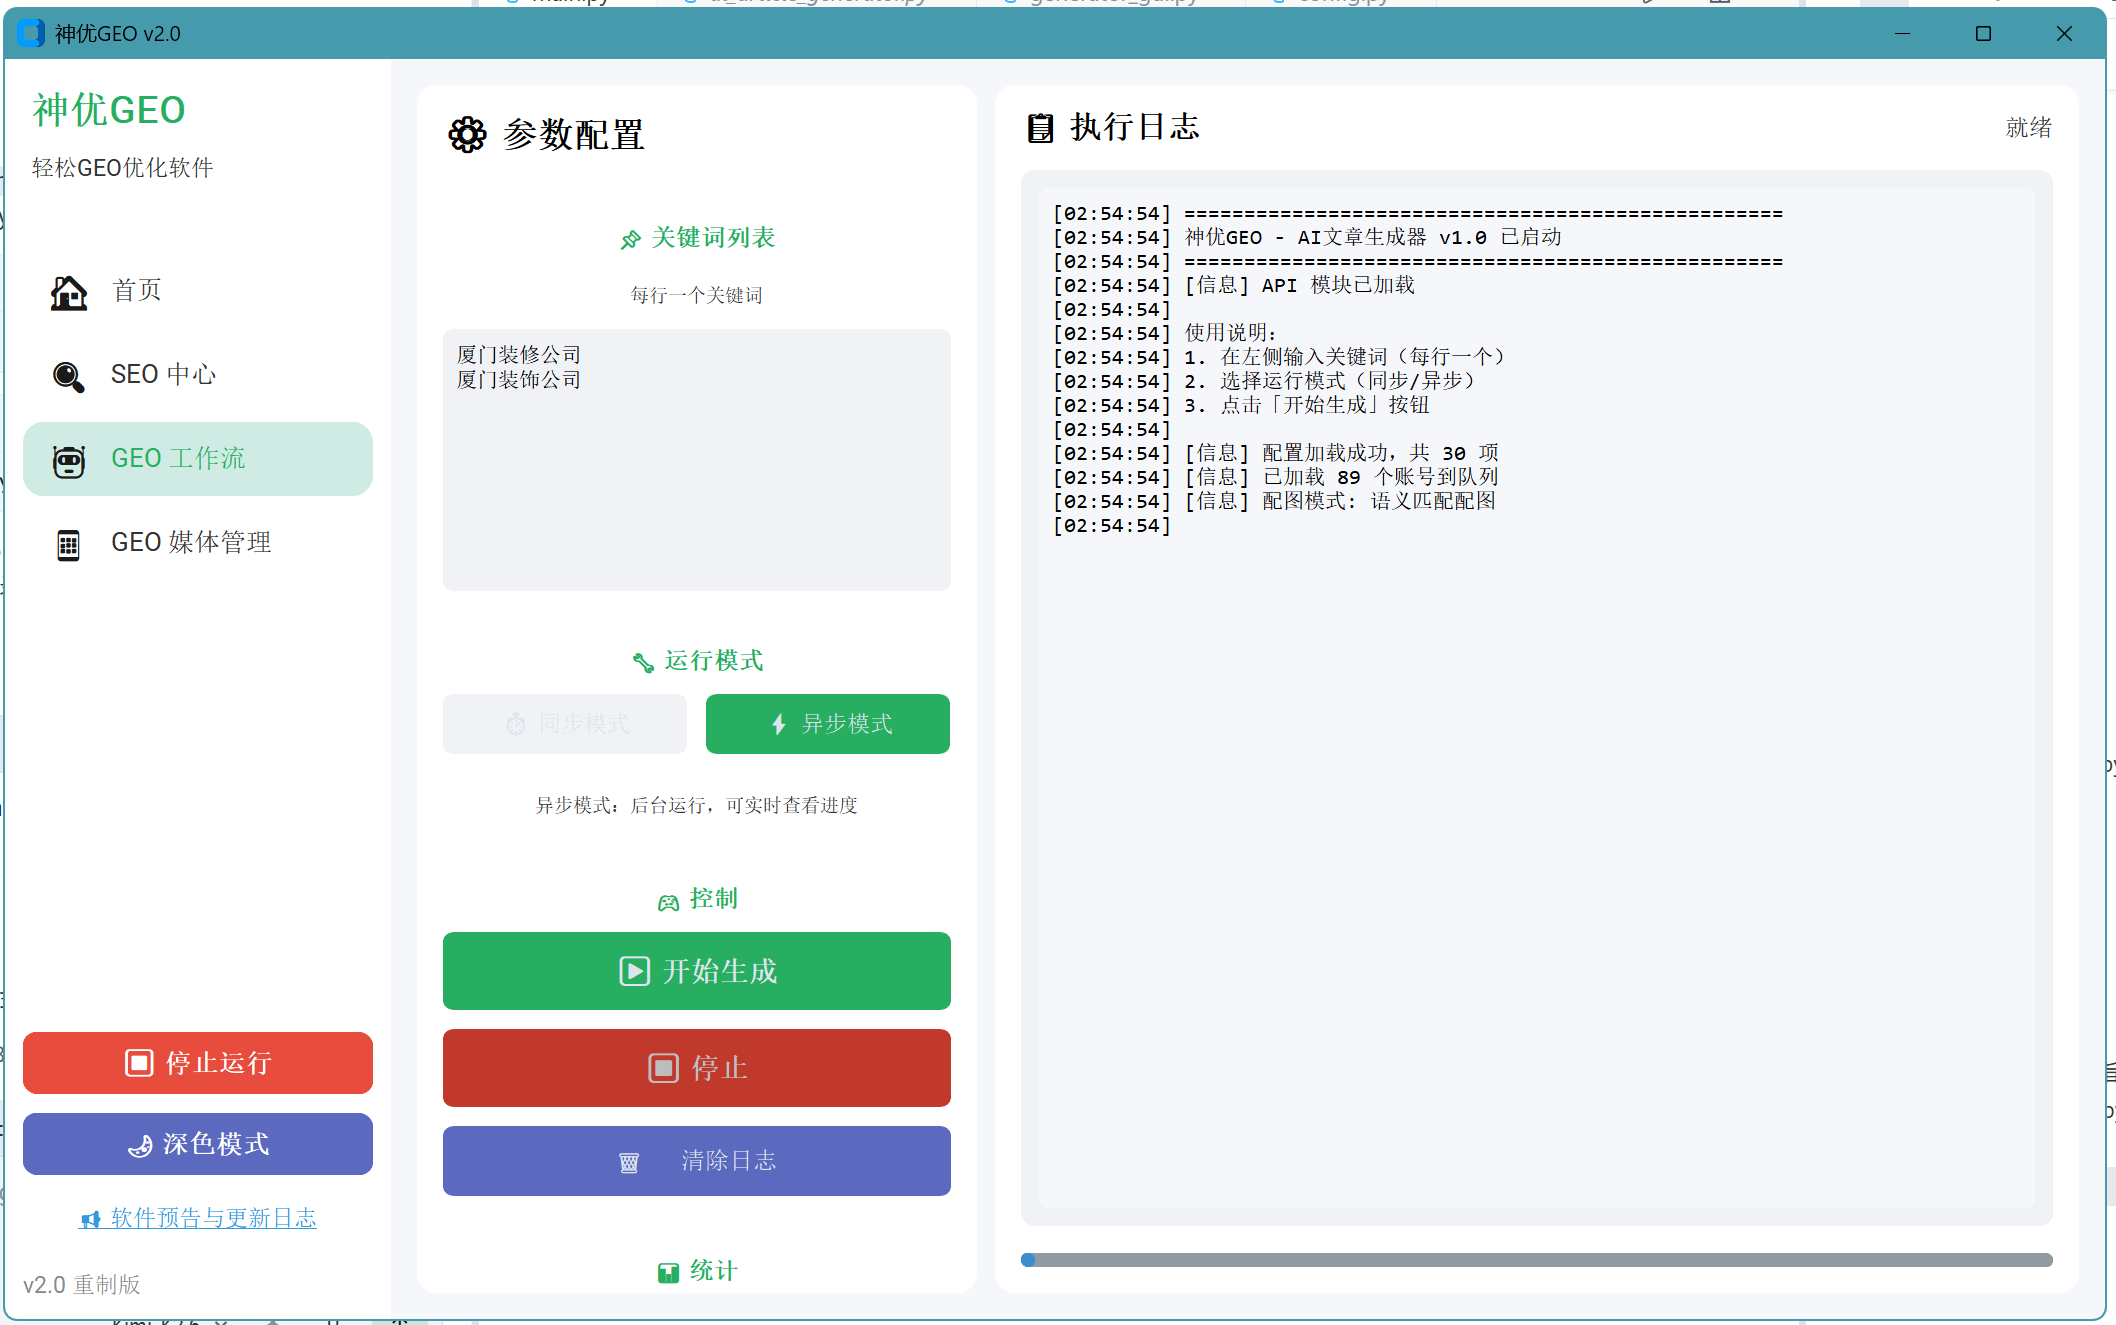2116x1325 pixels.
Task: Click the red 停止 button
Action: click(x=697, y=1068)
